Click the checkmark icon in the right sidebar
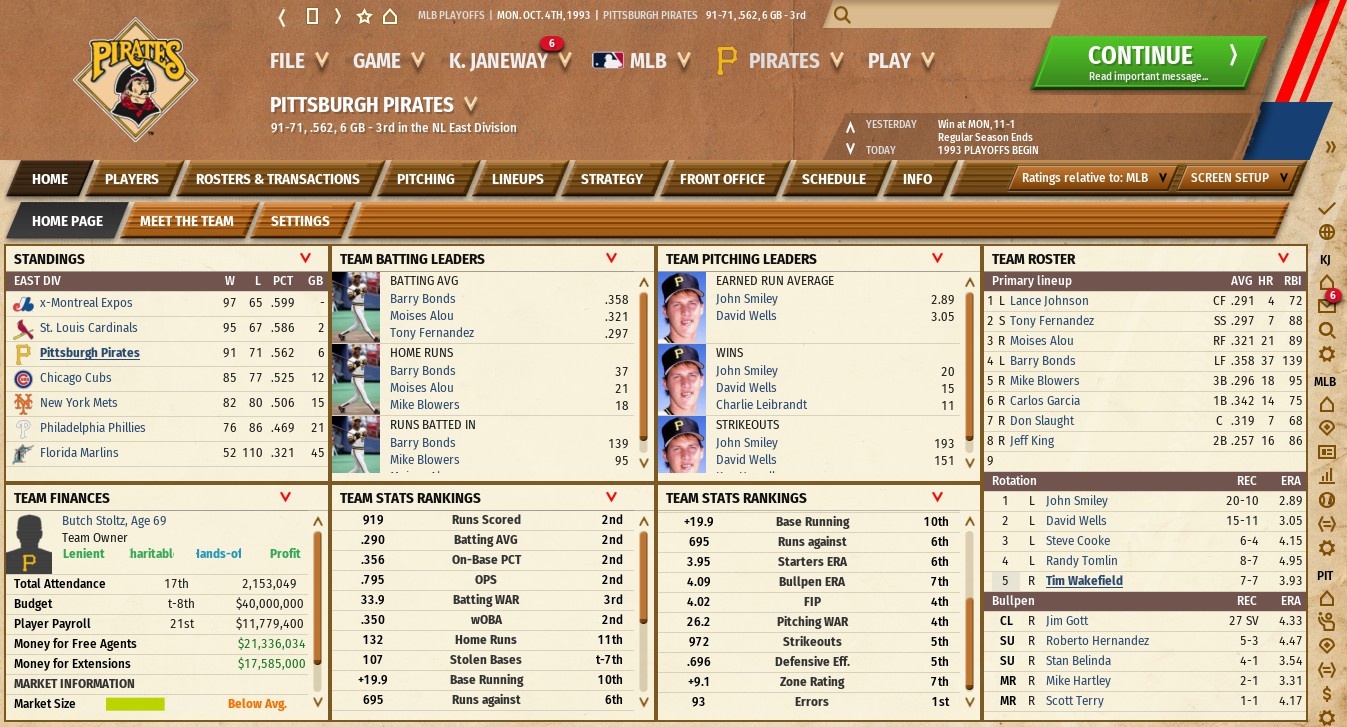 1326,208
